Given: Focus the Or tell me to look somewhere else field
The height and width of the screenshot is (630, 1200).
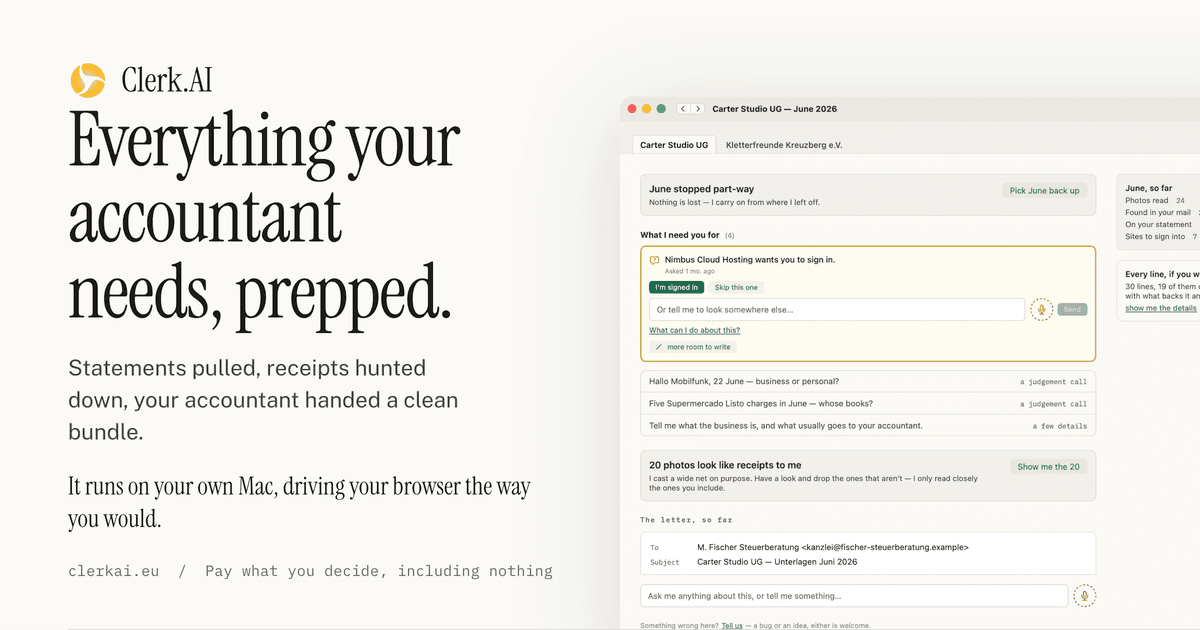Looking at the screenshot, I should (837, 310).
